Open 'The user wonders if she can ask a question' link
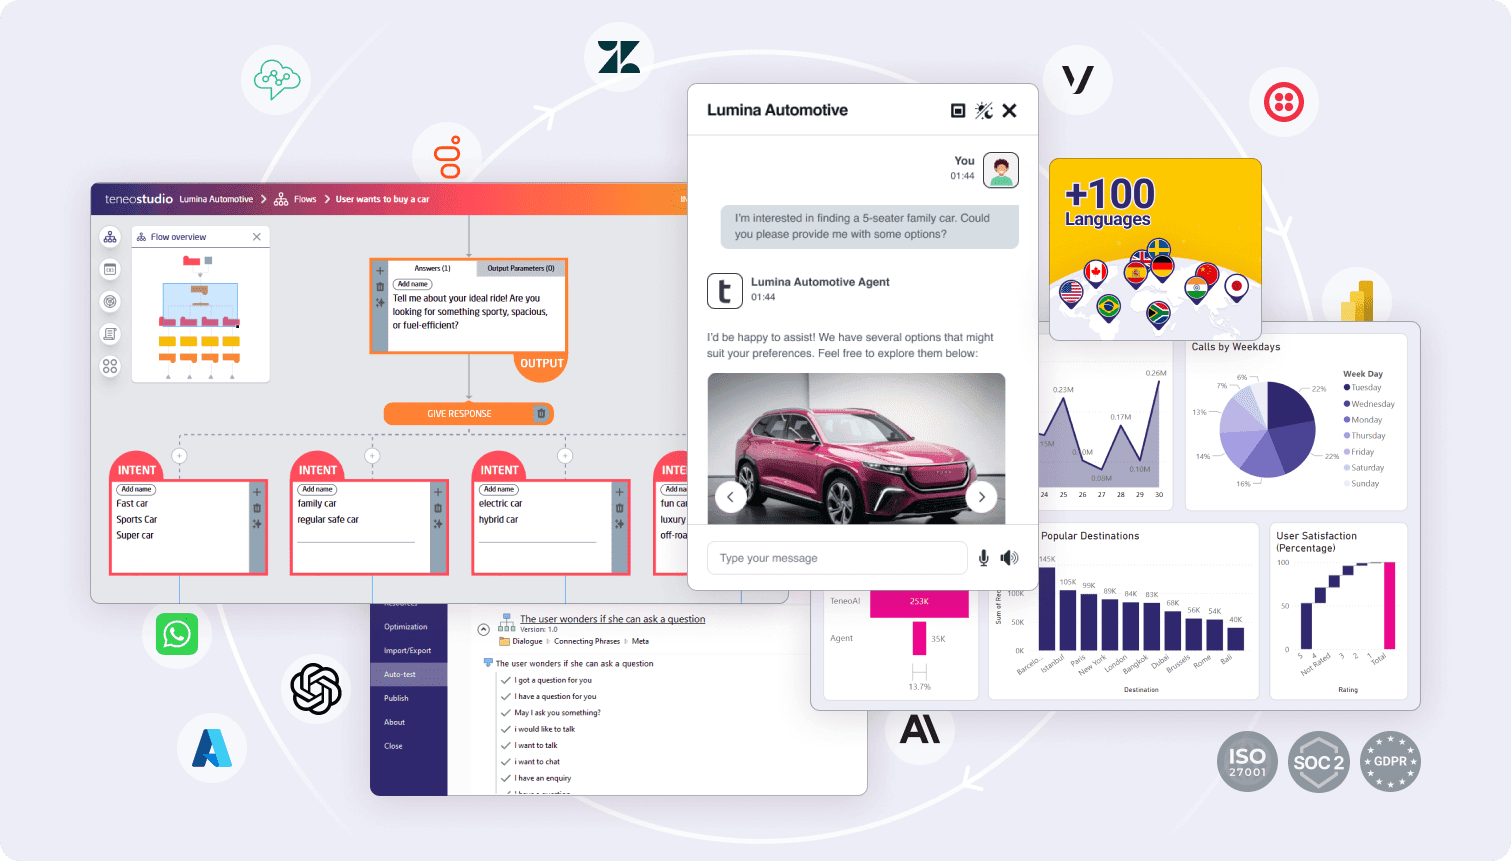 (x=612, y=619)
